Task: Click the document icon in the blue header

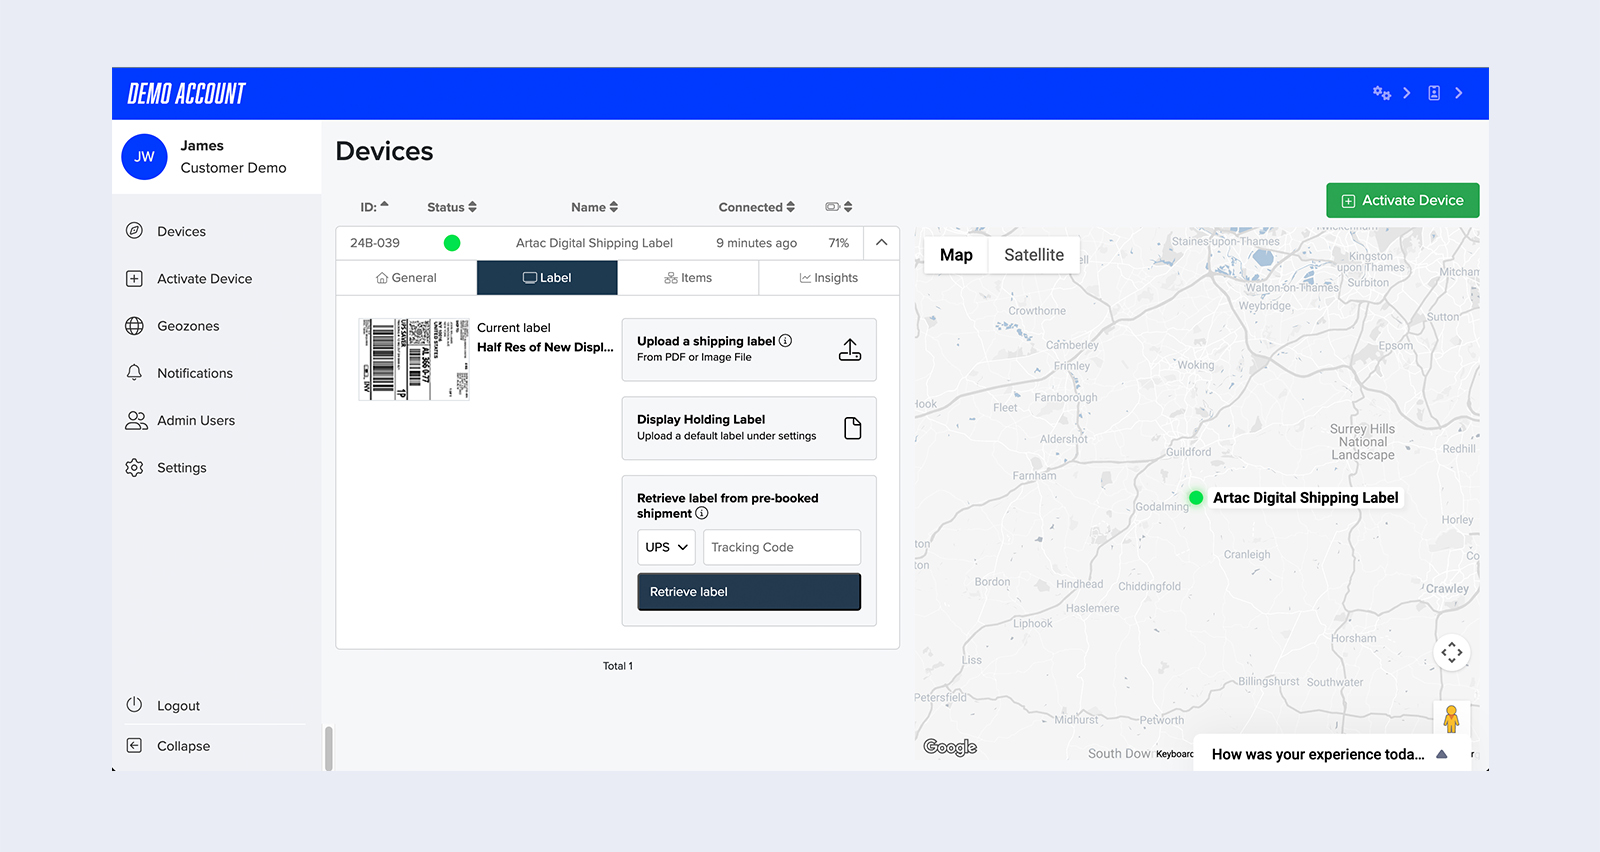Action: pos(1434,93)
